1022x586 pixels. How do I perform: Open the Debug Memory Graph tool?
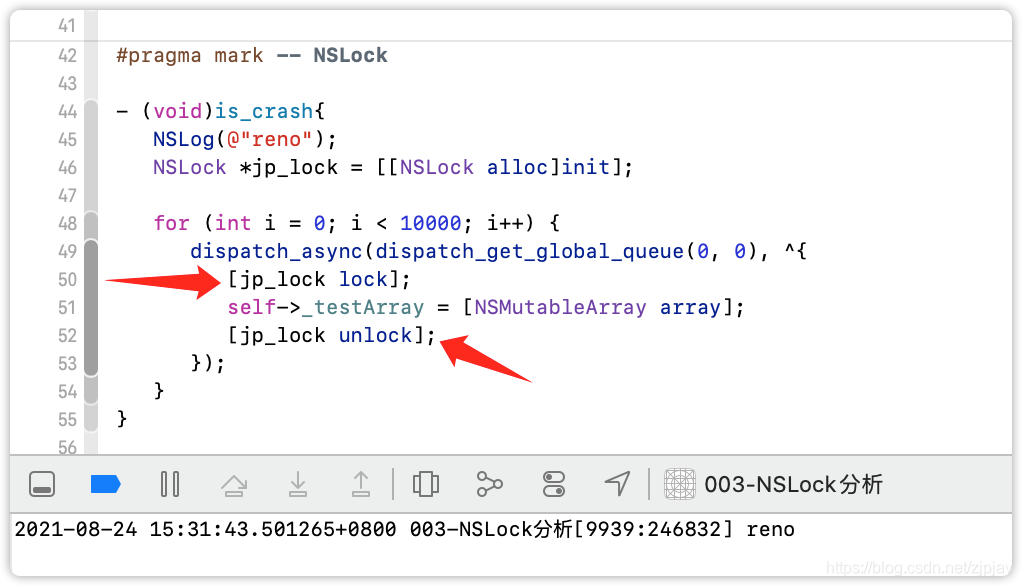click(489, 484)
